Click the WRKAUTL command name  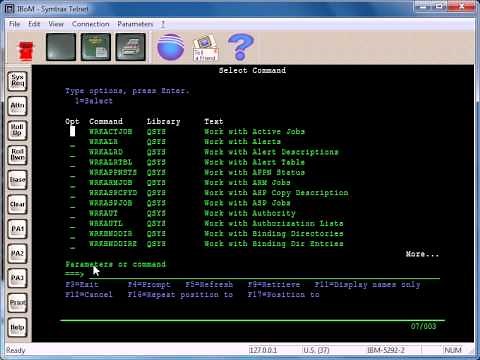106,223
